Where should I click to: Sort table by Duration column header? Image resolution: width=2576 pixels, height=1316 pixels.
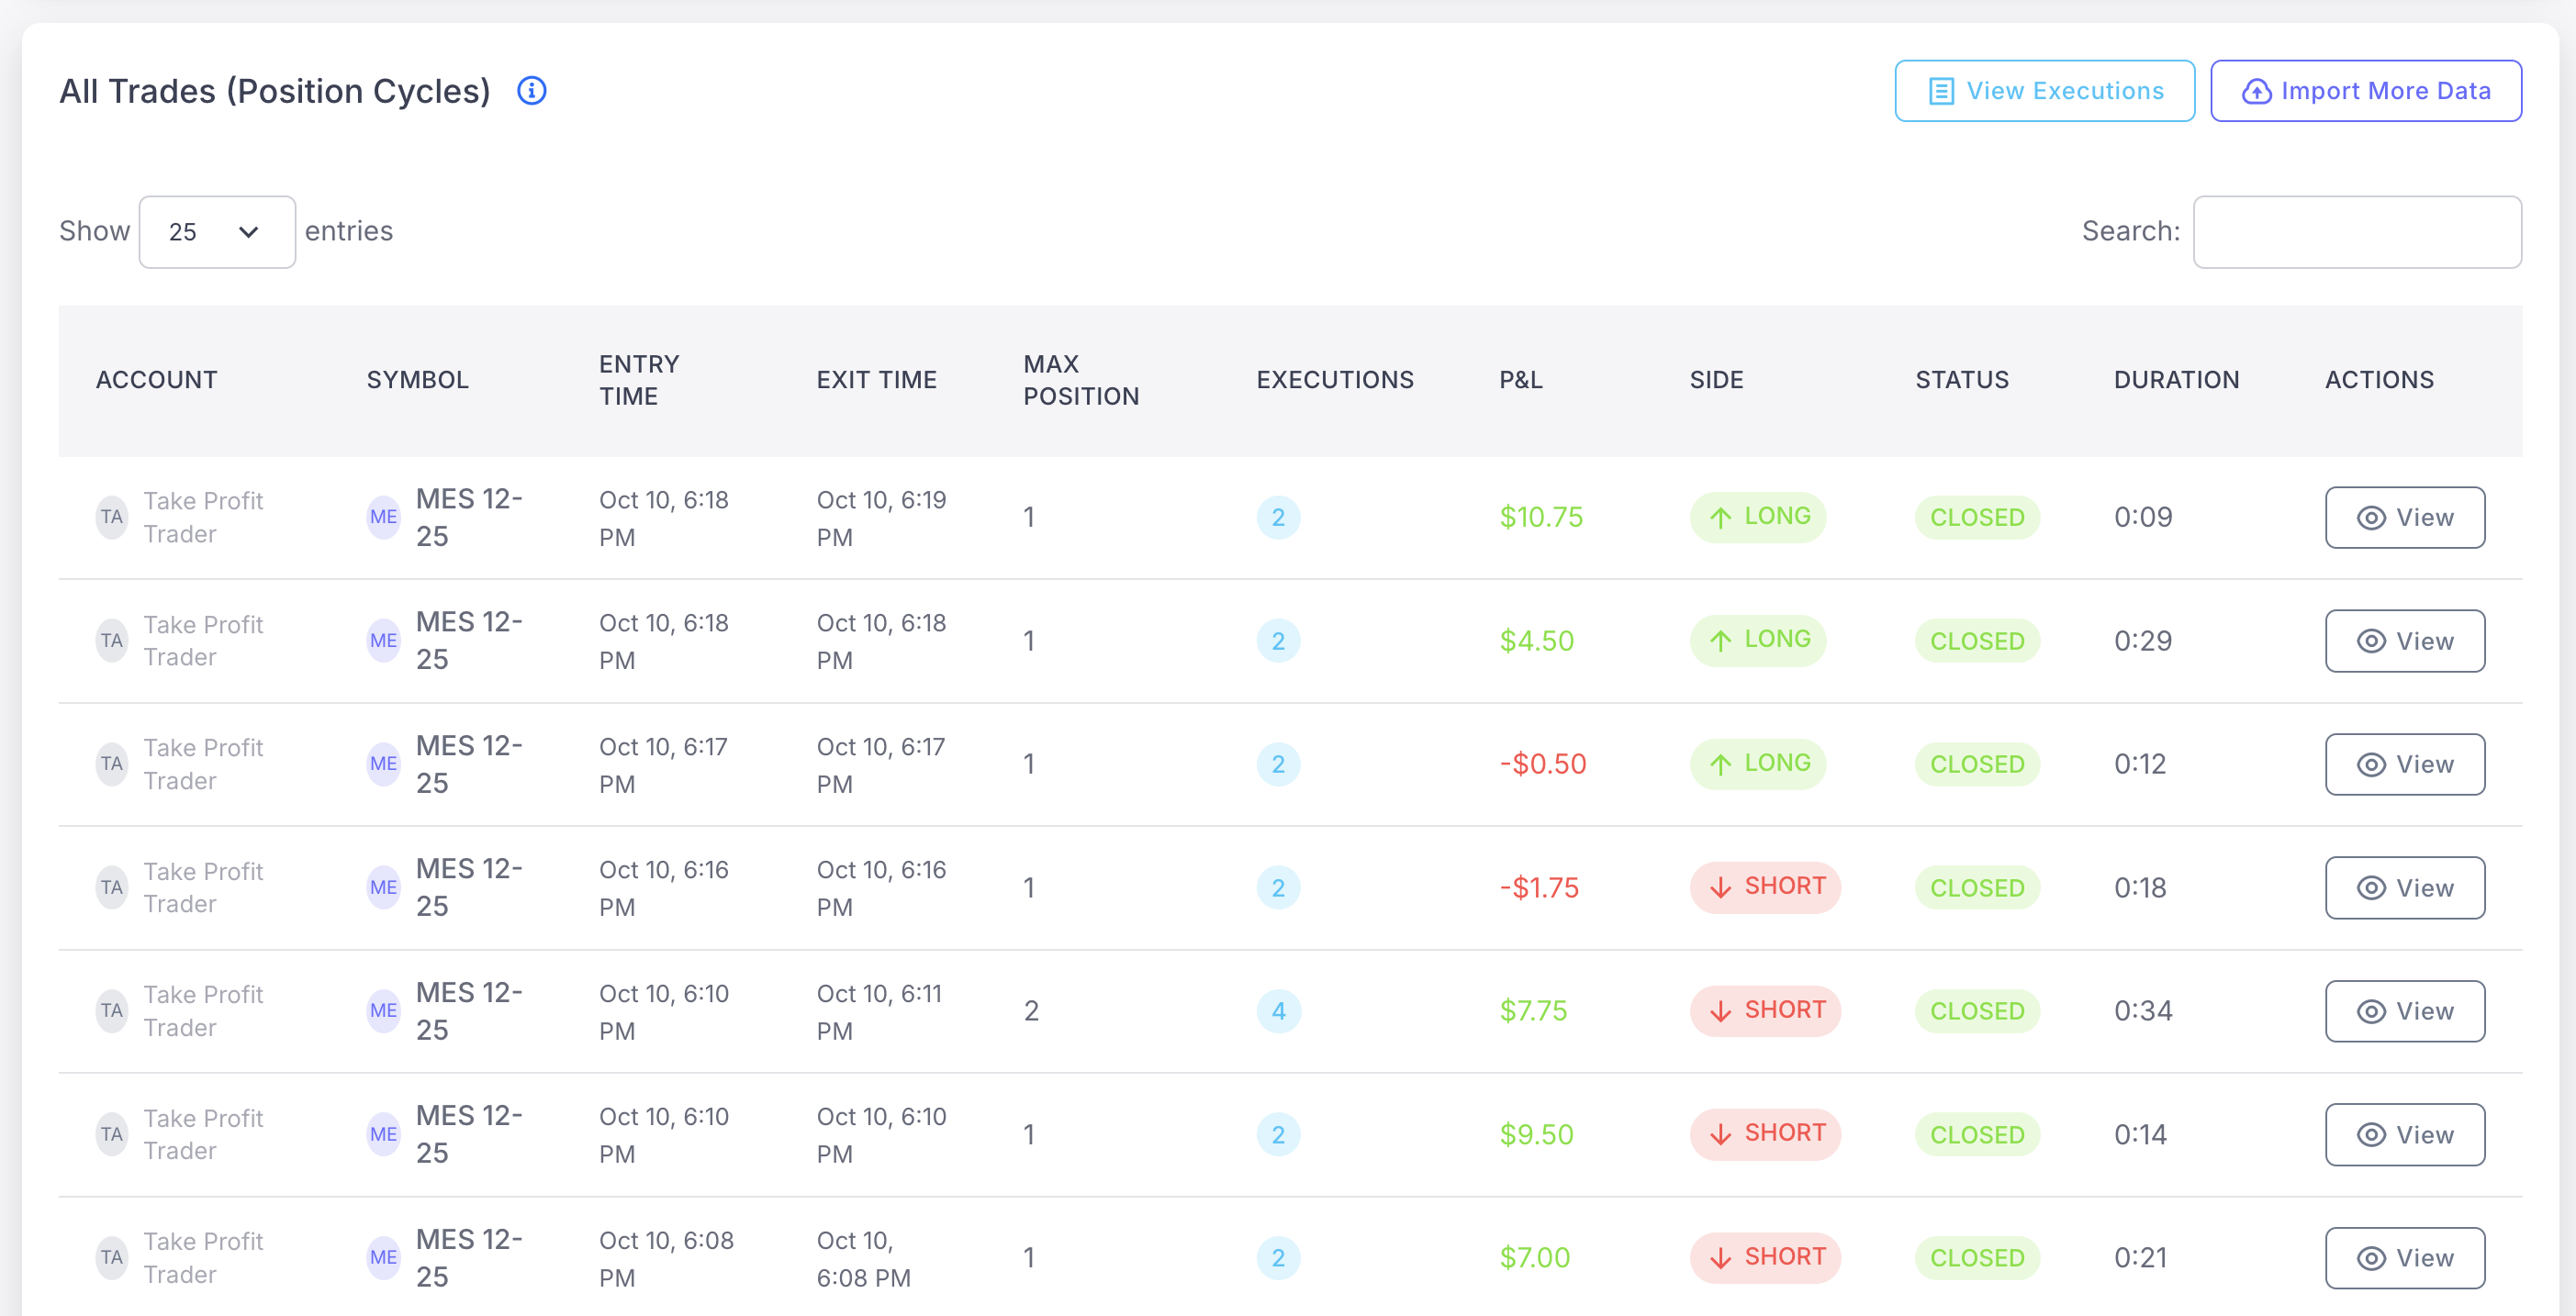[x=2175, y=380]
